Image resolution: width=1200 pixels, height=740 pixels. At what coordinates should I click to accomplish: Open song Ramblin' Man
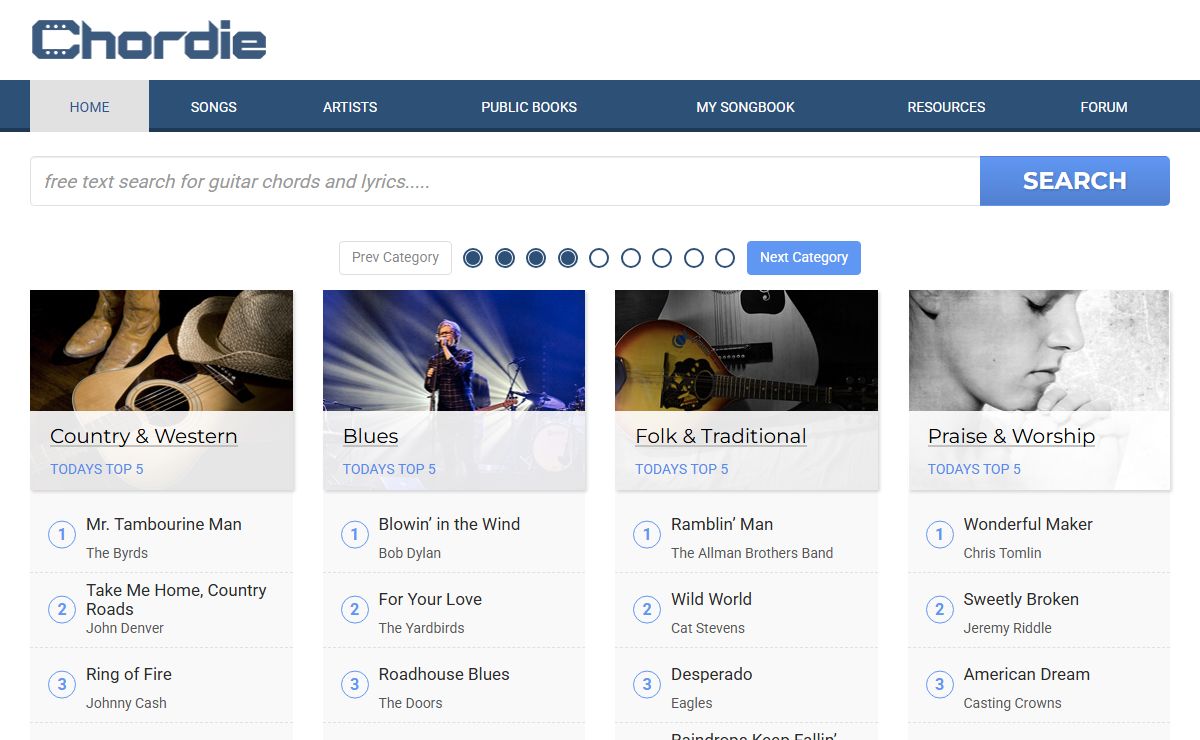722,524
